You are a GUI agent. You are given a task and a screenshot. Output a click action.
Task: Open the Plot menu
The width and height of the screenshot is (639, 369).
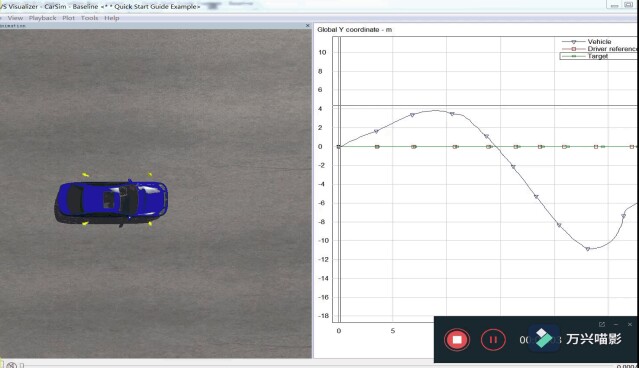click(68, 18)
